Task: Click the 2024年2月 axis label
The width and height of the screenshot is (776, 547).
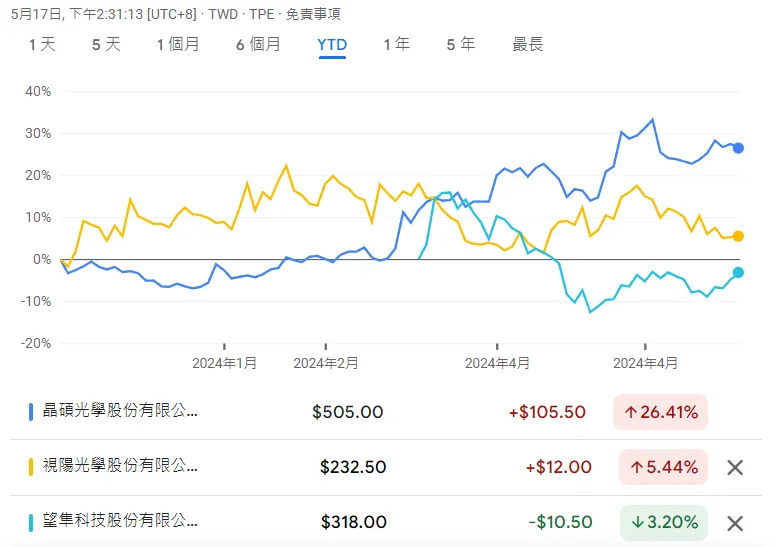Action: click(x=326, y=364)
